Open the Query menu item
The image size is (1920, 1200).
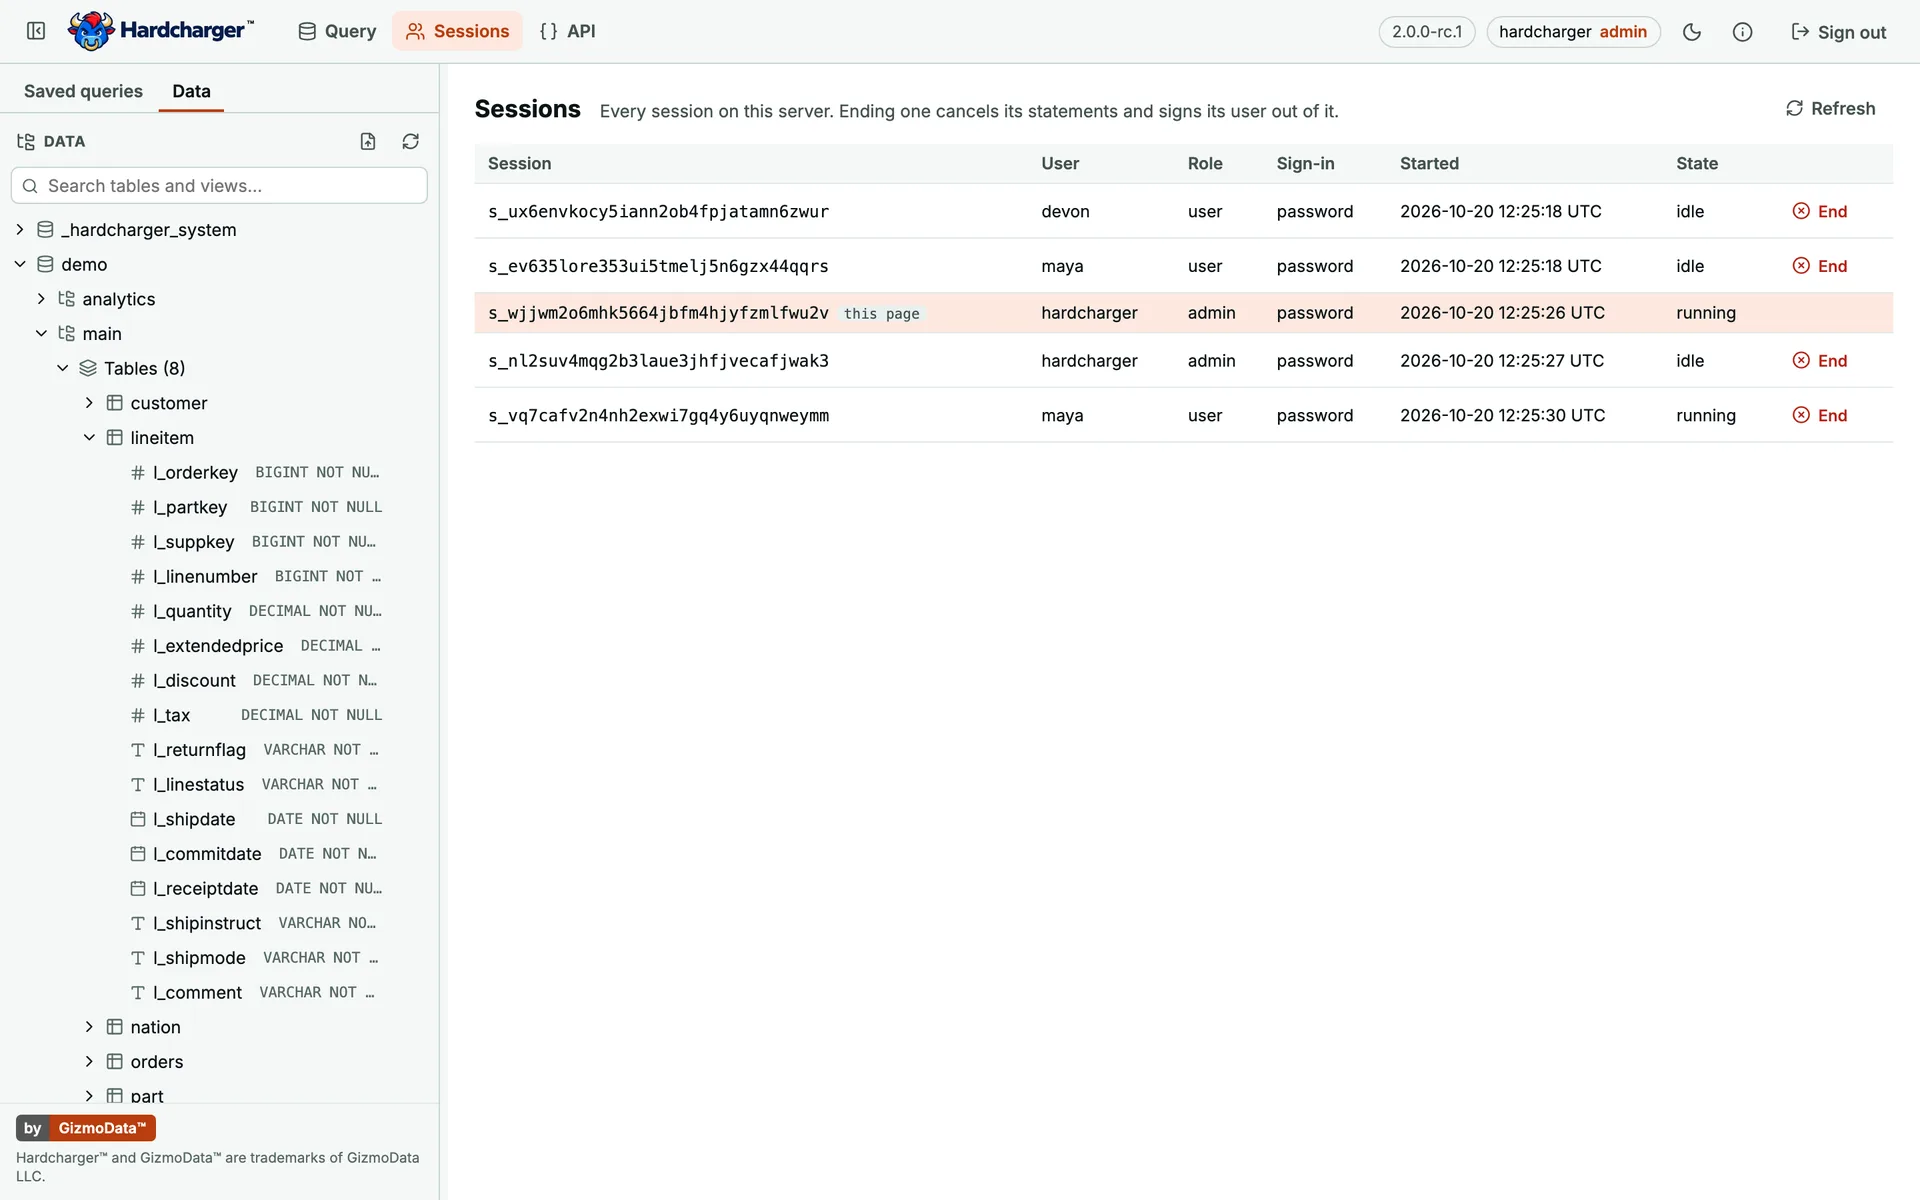coord(337,31)
